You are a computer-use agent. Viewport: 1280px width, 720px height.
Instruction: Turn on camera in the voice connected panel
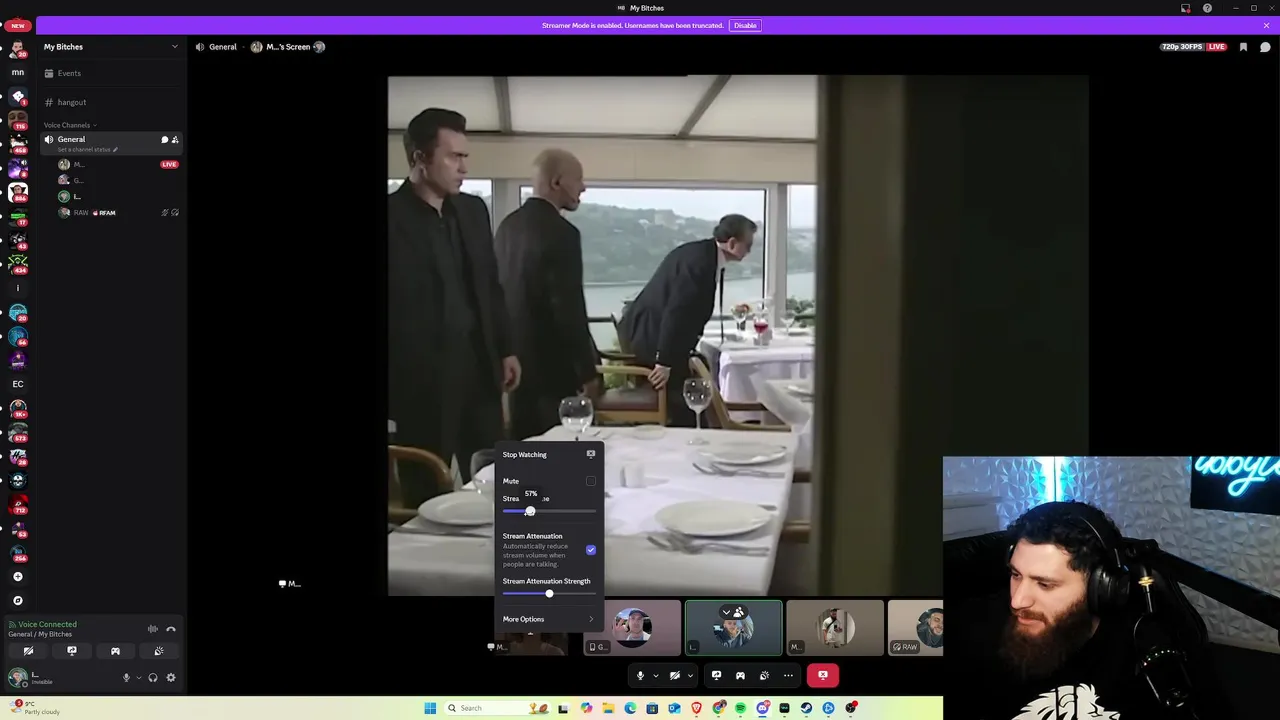point(28,651)
